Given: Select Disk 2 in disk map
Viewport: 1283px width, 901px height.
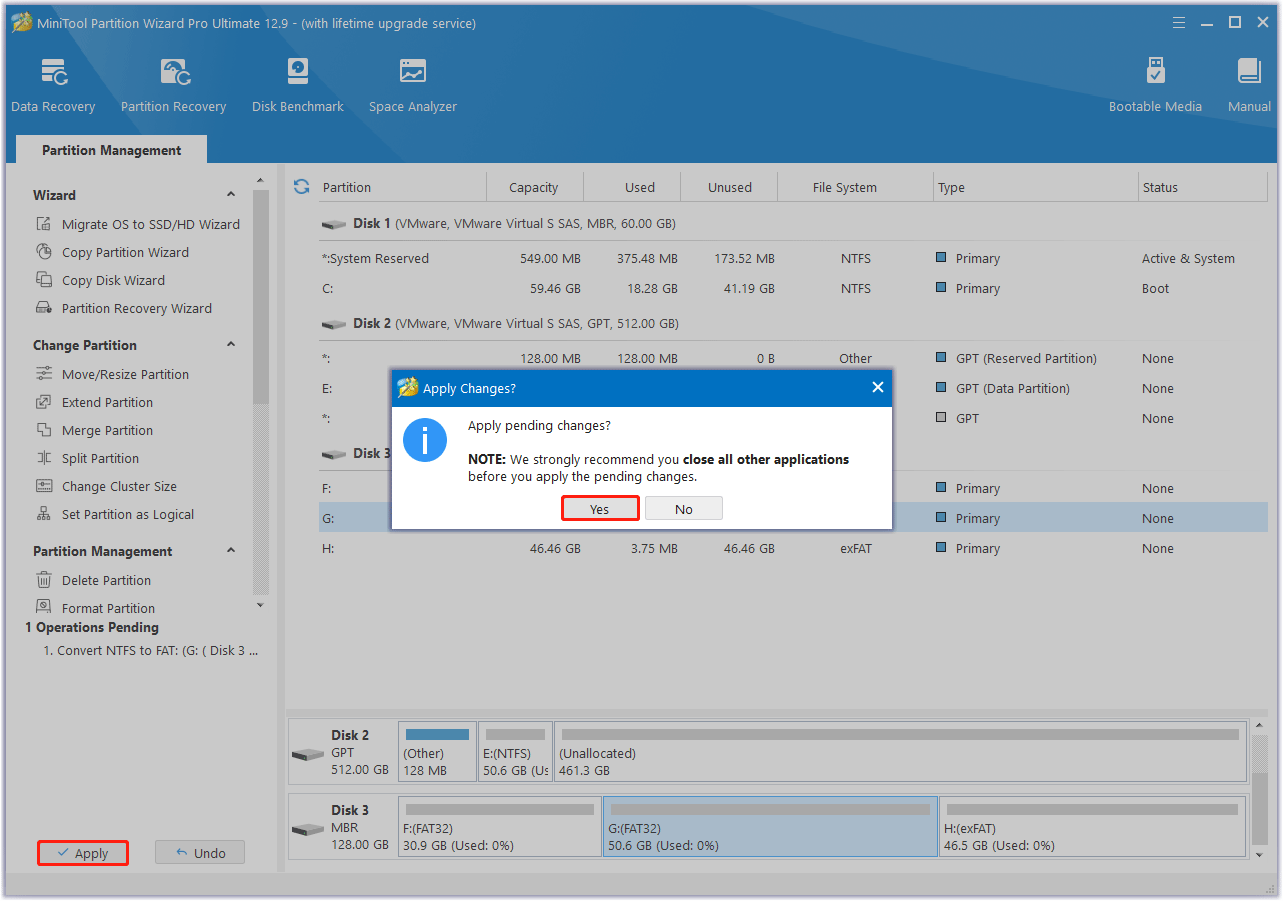Looking at the screenshot, I should [342, 752].
